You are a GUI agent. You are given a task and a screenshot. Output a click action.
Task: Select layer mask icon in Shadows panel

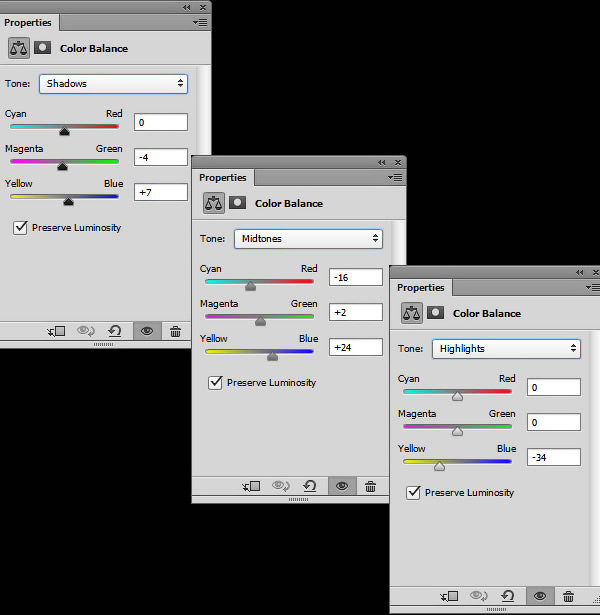42,48
